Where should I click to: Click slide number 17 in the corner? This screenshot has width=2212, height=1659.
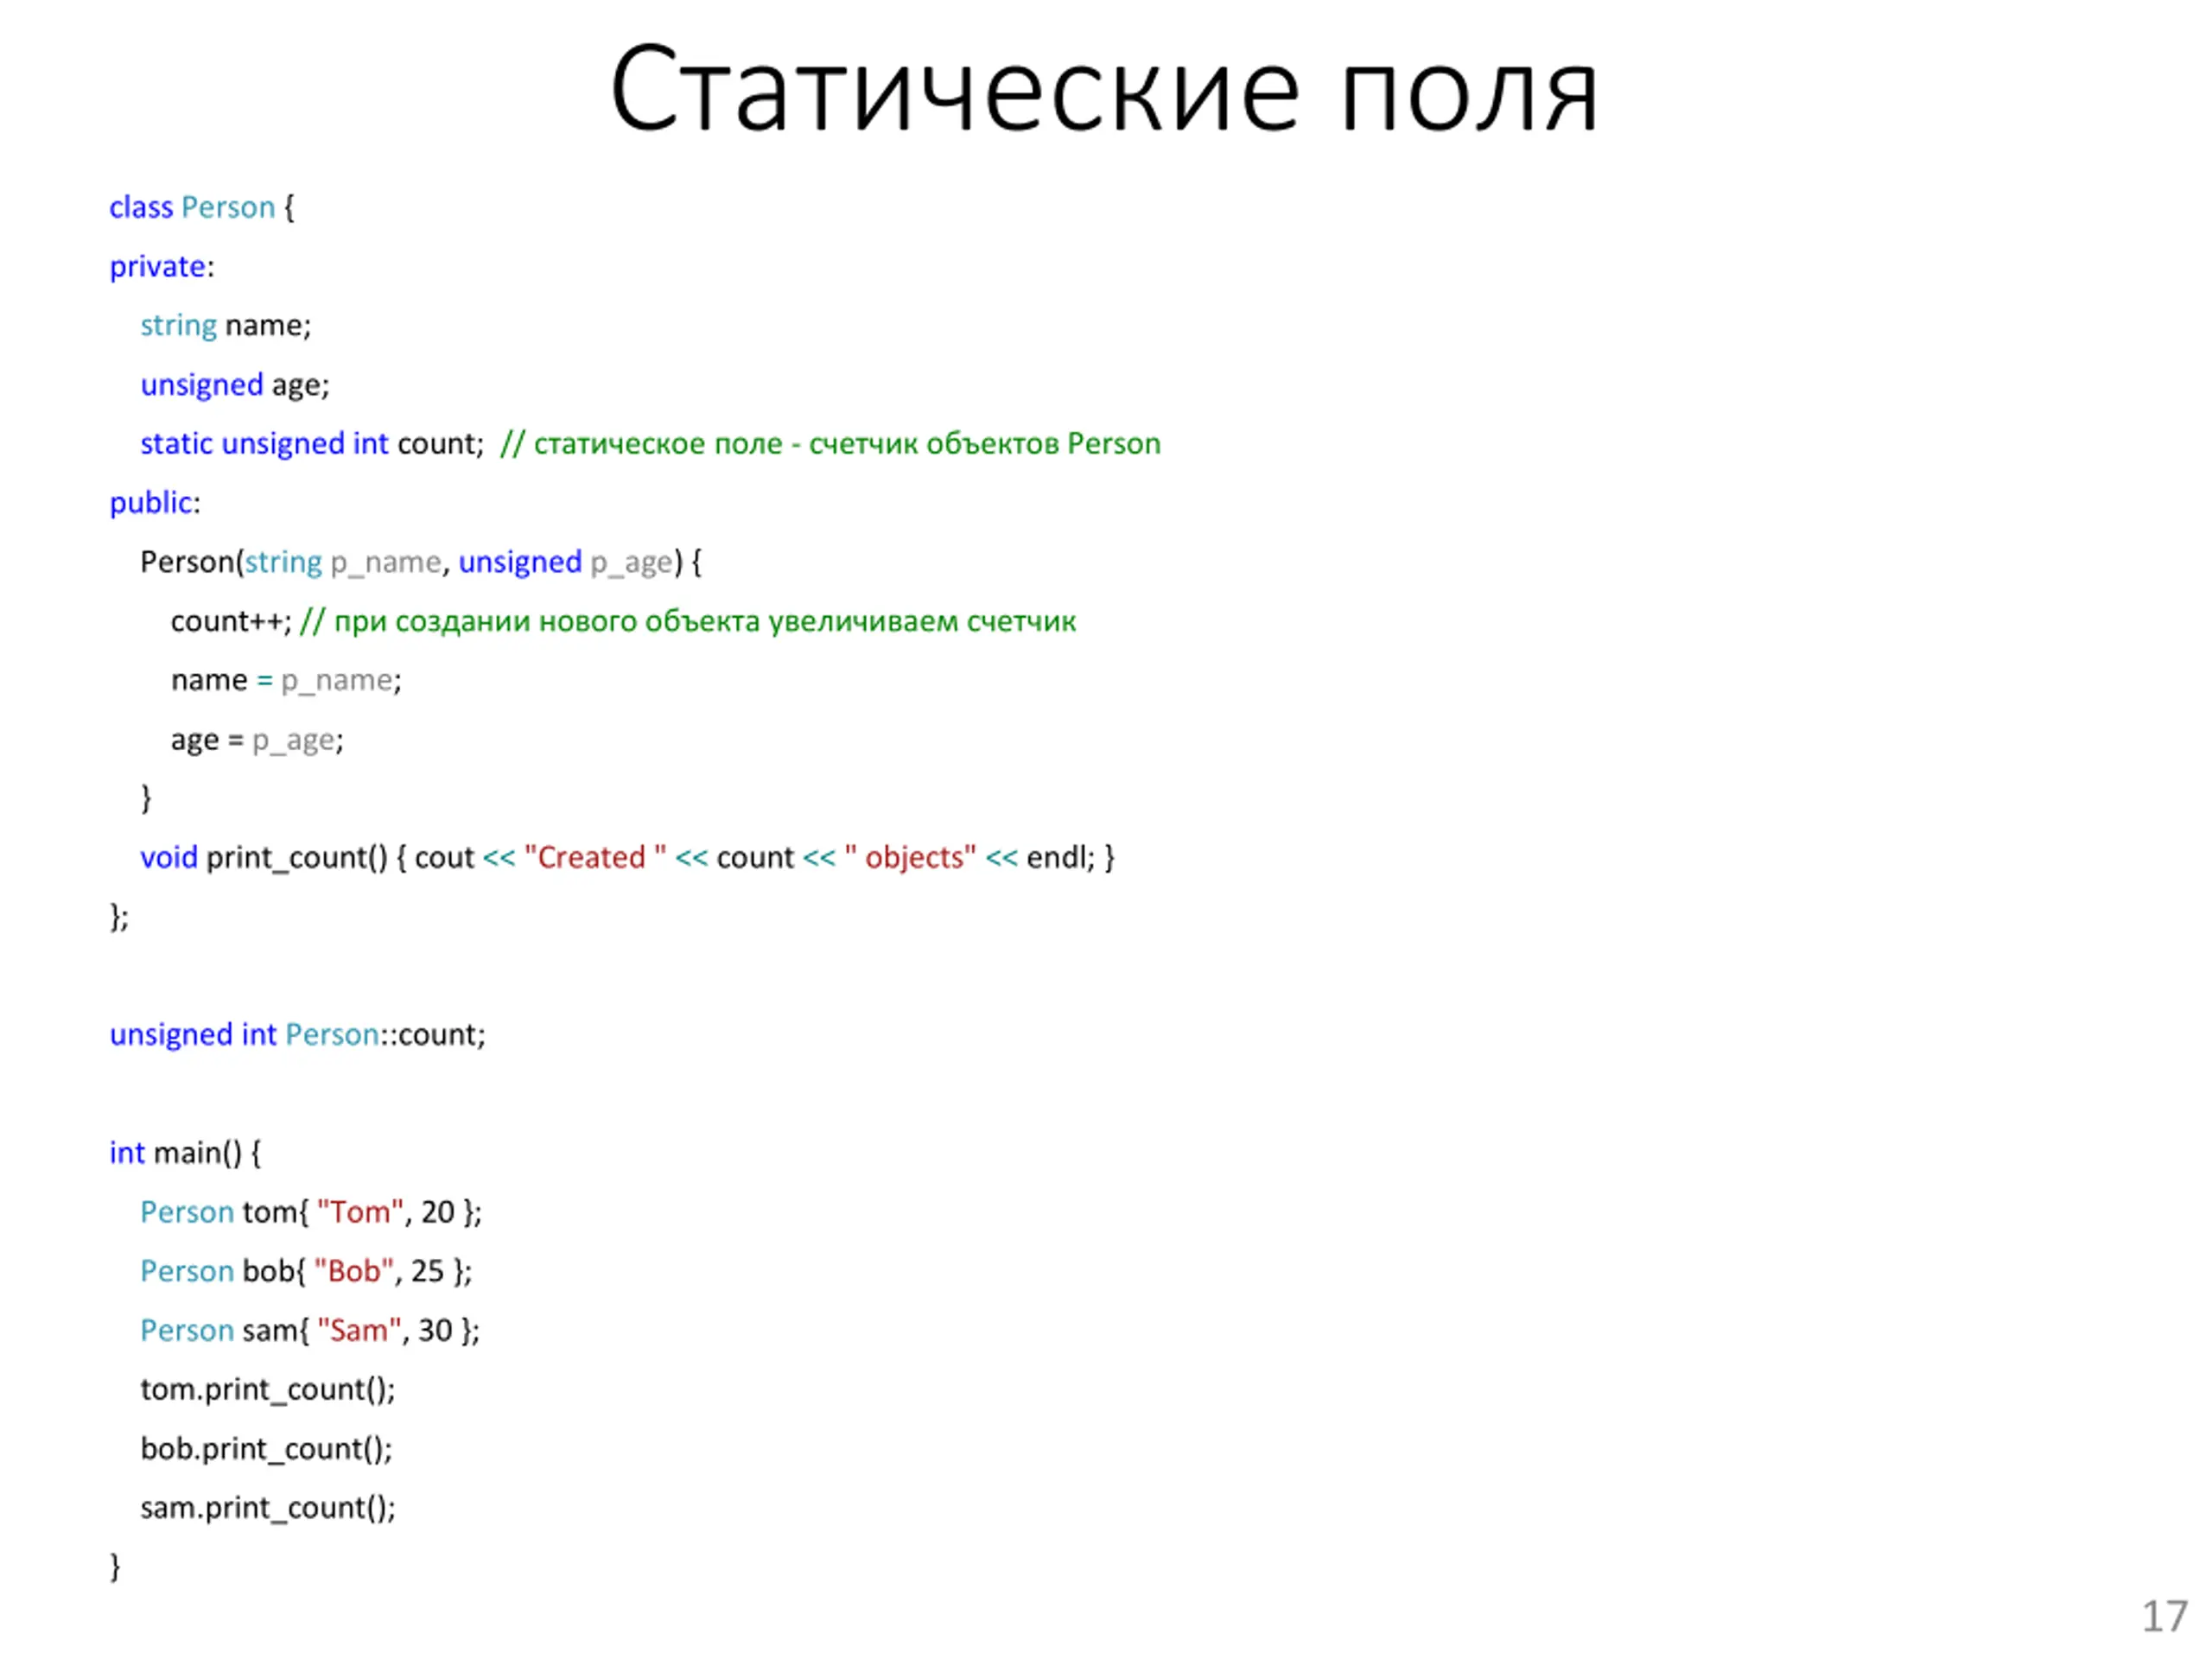pos(2164,1617)
